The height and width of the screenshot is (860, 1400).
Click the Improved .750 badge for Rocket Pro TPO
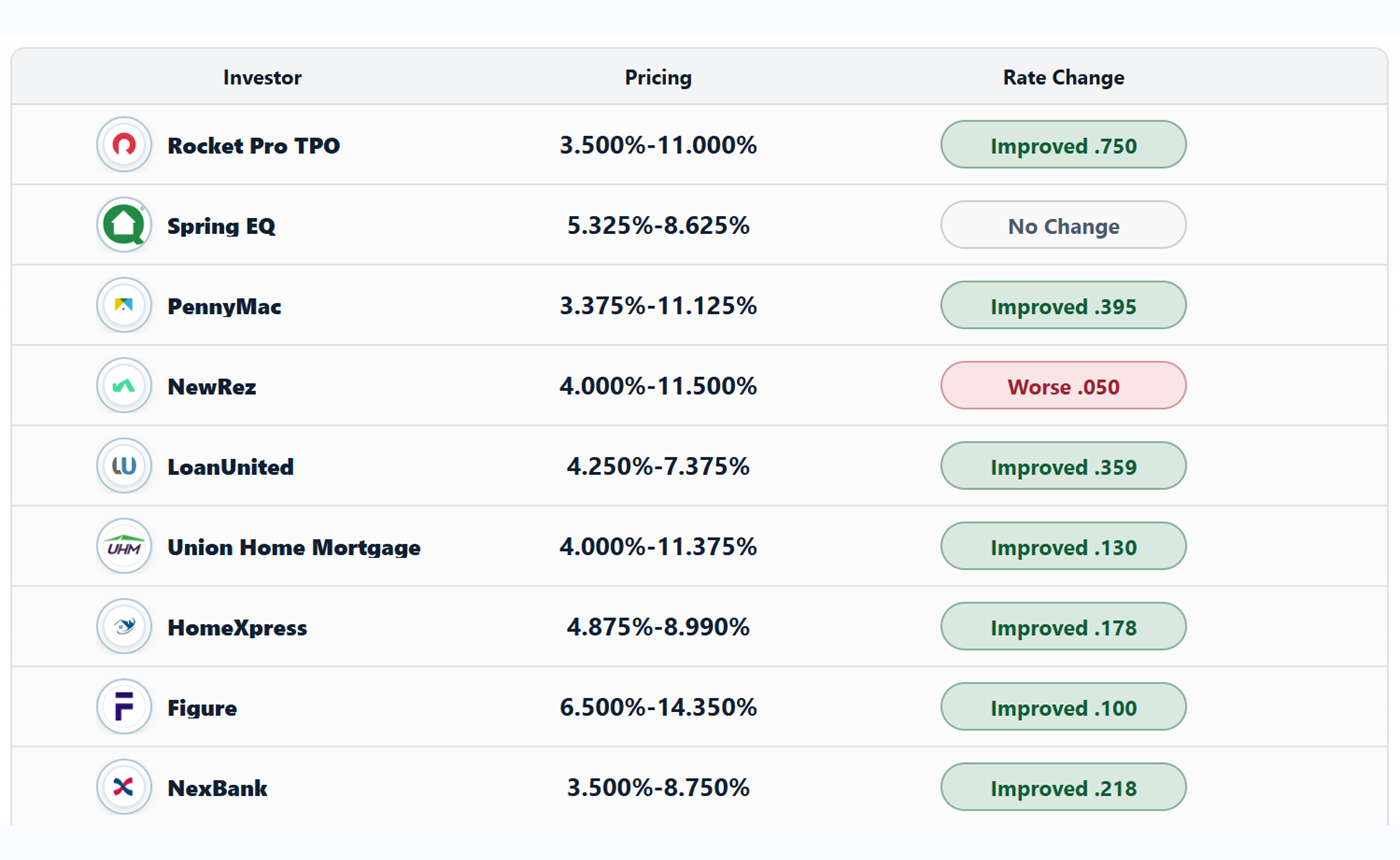(x=1063, y=145)
